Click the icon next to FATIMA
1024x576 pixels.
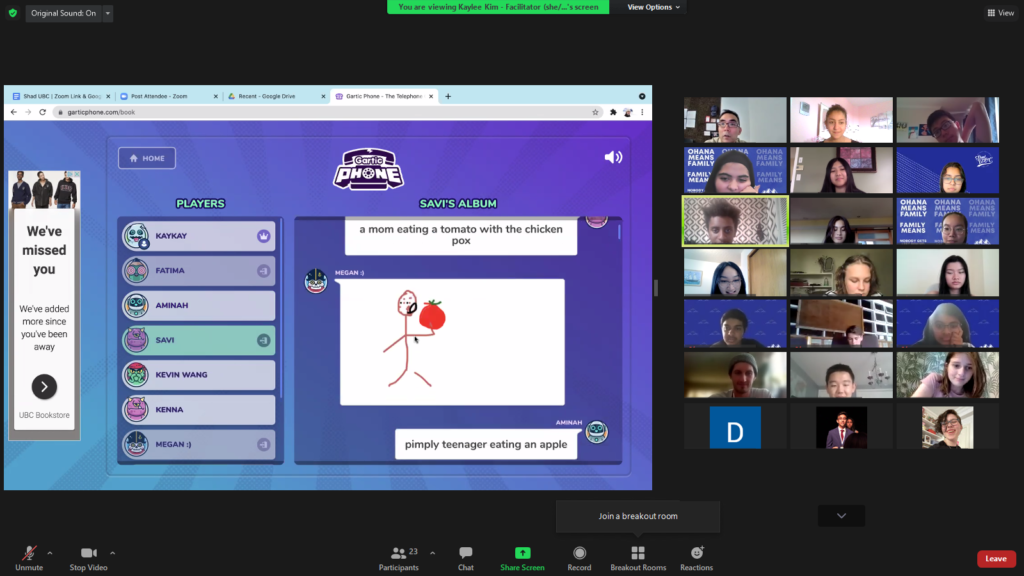pos(264,271)
